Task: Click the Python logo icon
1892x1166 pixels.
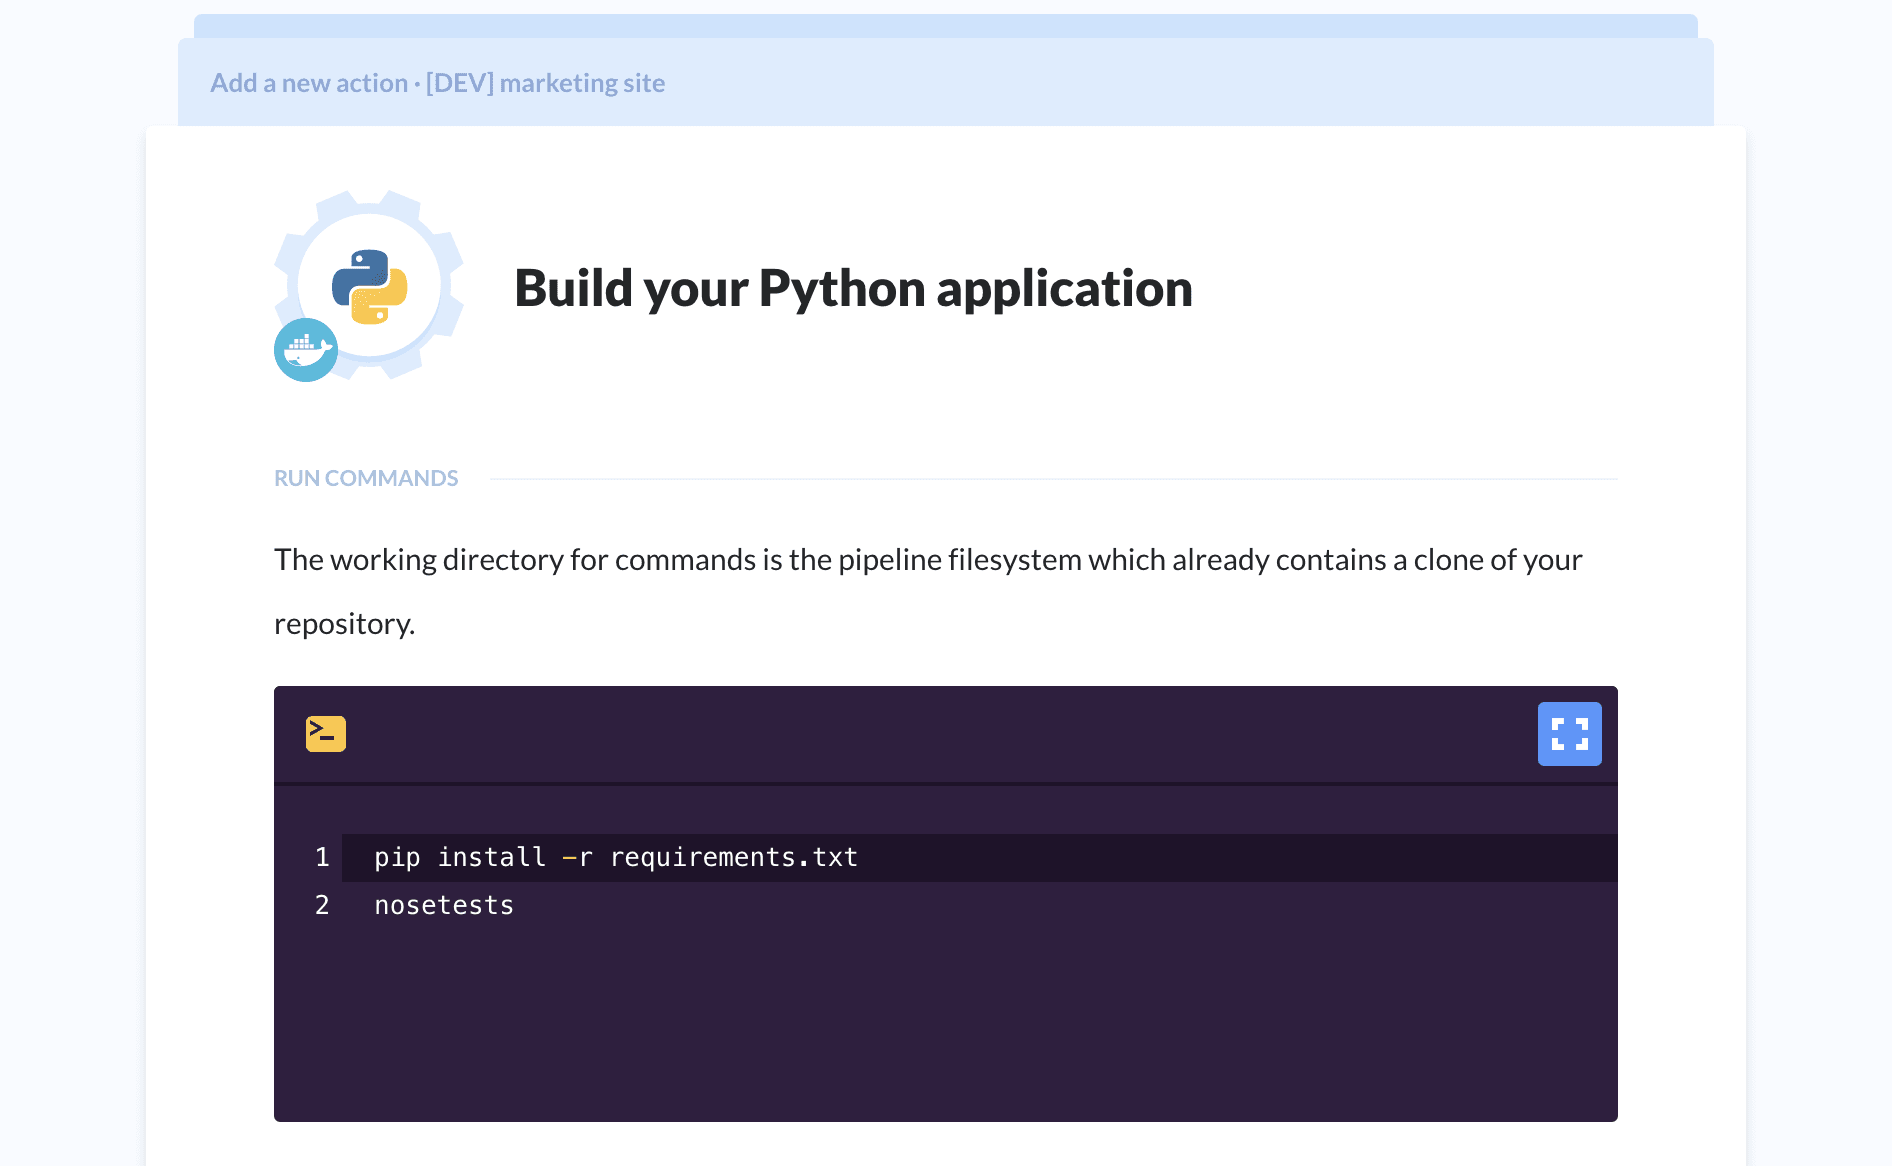Action: pos(370,286)
